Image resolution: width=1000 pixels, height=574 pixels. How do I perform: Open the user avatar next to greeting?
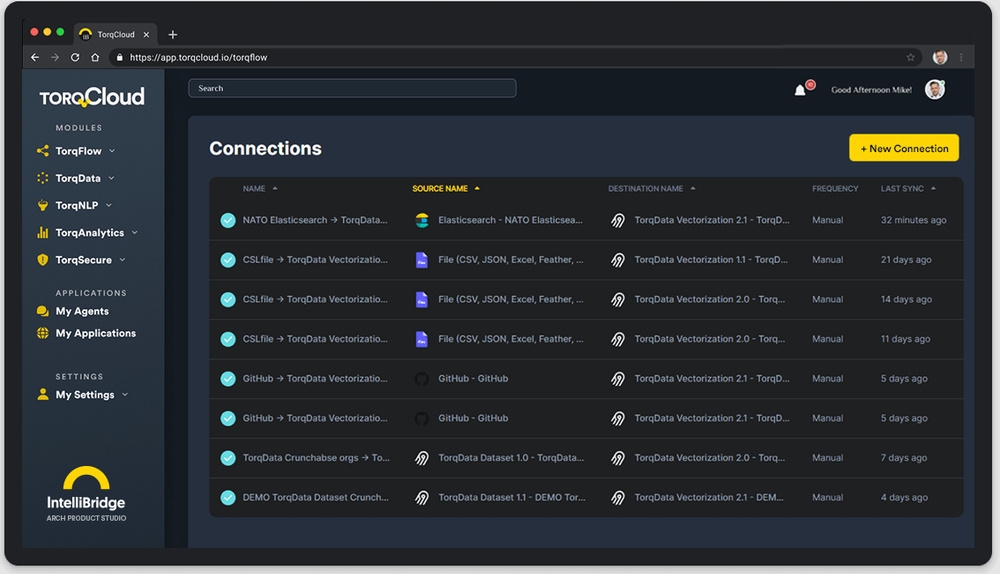(935, 90)
